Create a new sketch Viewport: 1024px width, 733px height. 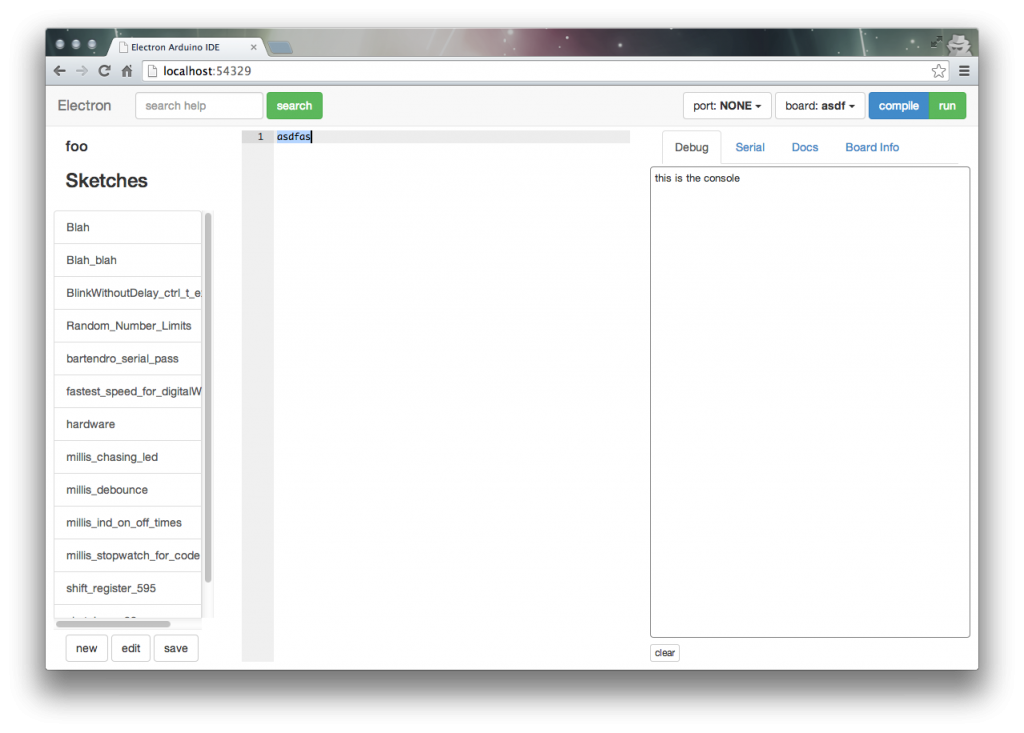click(x=86, y=648)
